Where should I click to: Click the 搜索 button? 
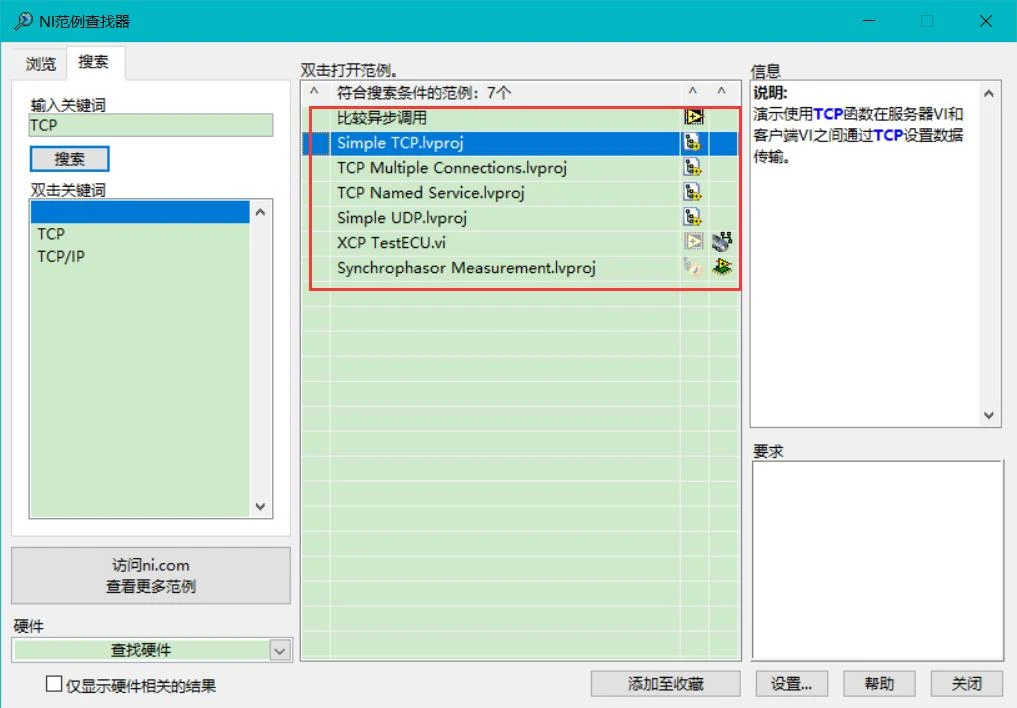69,159
